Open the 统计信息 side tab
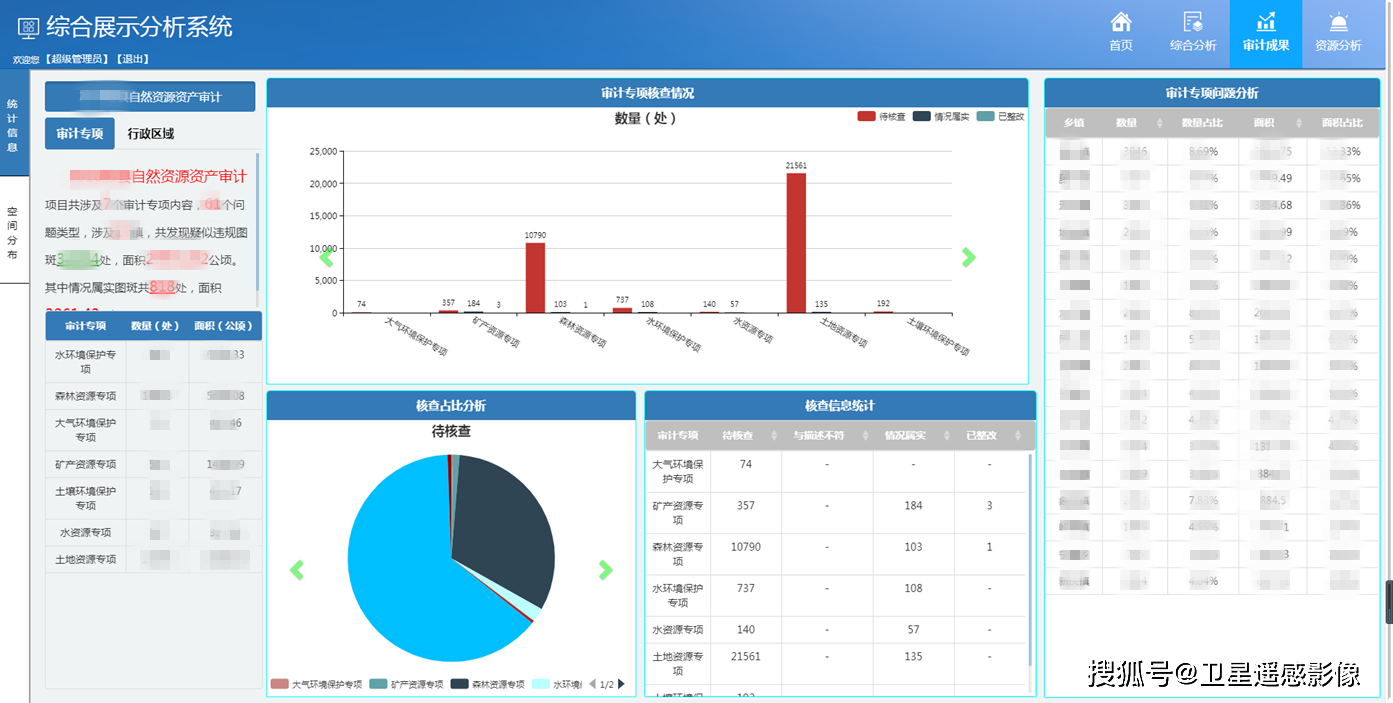This screenshot has height=703, width=1393. pyautogui.click(x=13, y=125)
